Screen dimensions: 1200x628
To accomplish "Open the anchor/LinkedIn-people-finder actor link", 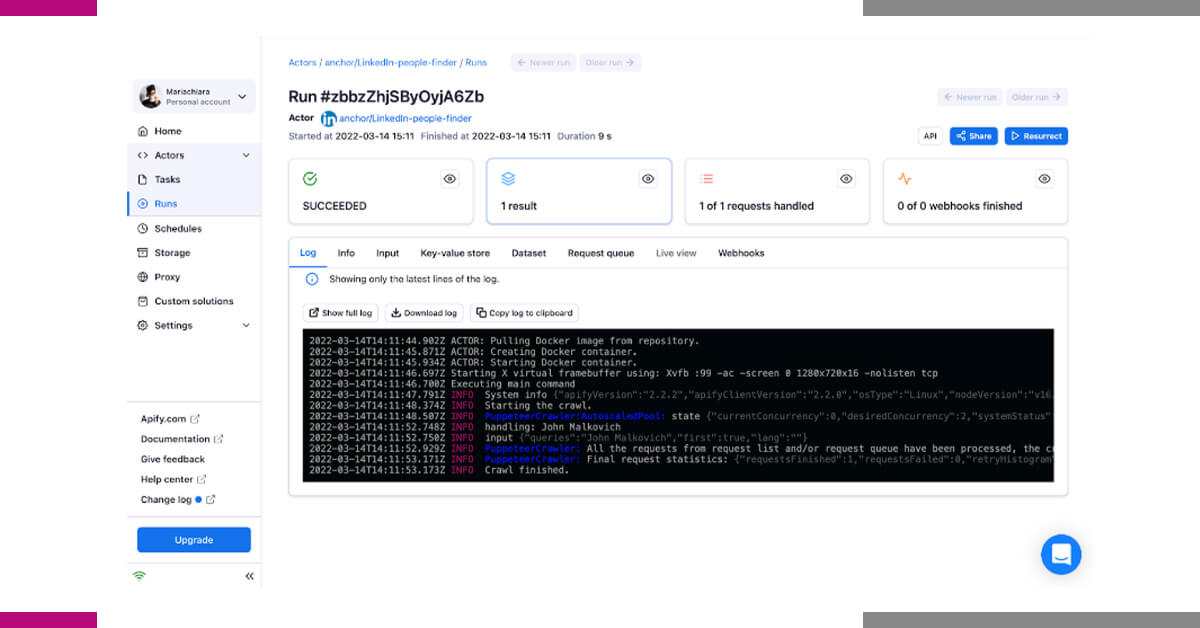I will (x=405, y=119).
